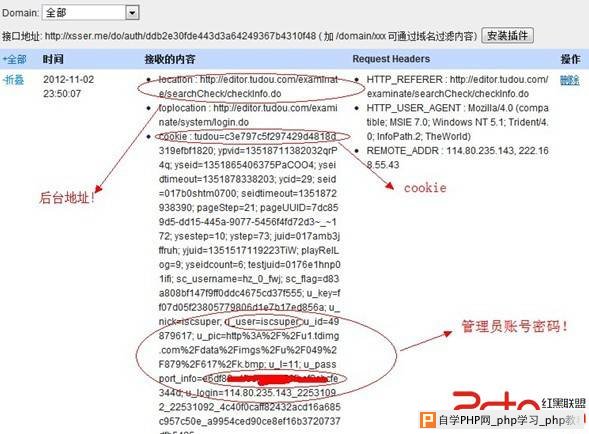The image size is (589, 434).
Task: Click the 安装插件 button
Action: [507, 36]
